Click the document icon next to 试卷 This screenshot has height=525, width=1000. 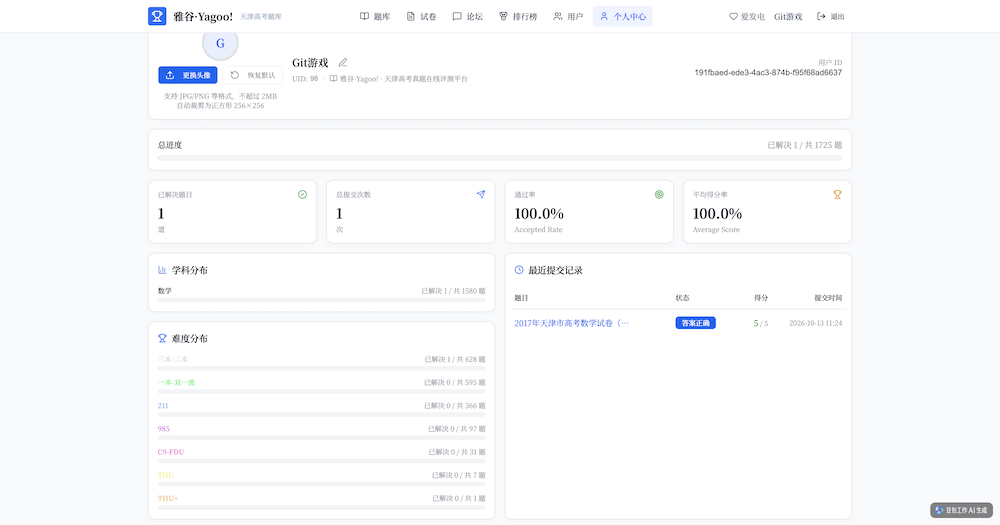coord(411,17)
